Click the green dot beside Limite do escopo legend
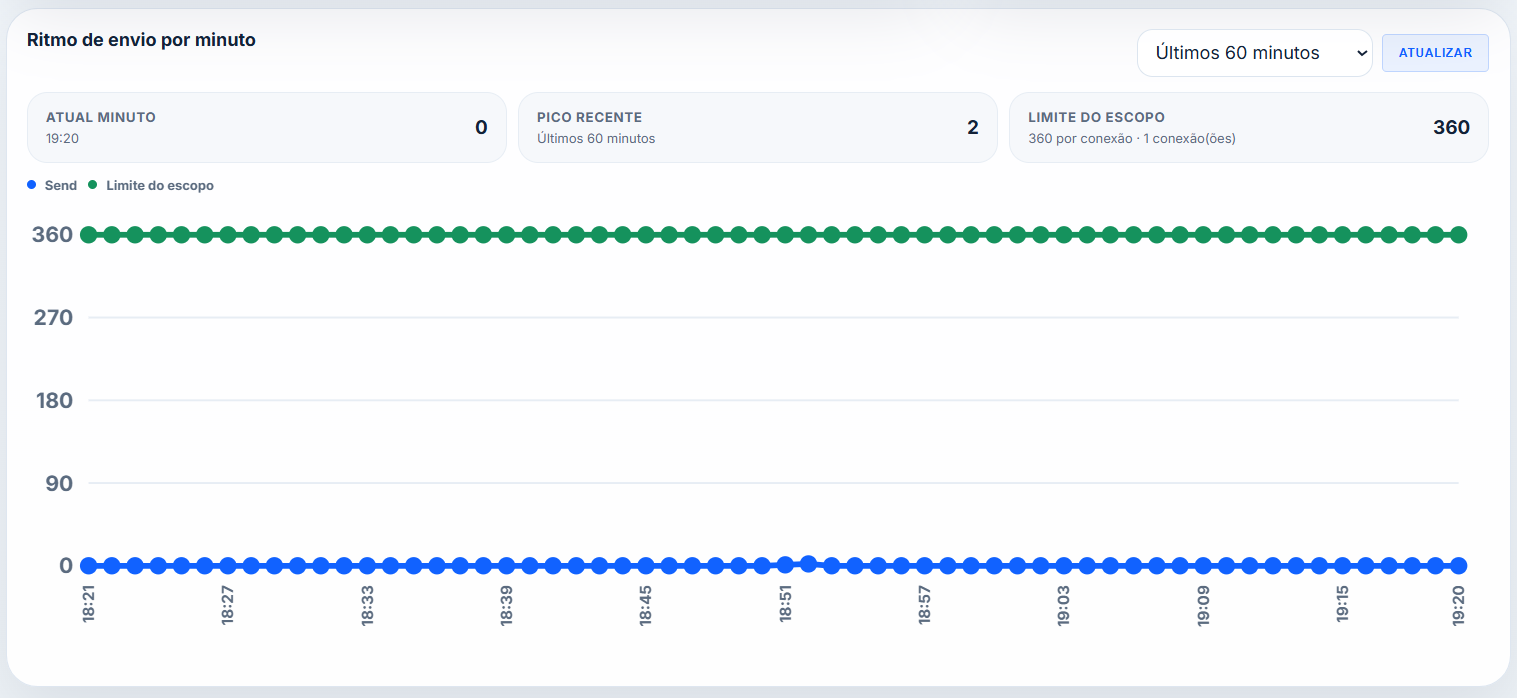Screen dimensions: 1517x698 (x=93, y=185)
